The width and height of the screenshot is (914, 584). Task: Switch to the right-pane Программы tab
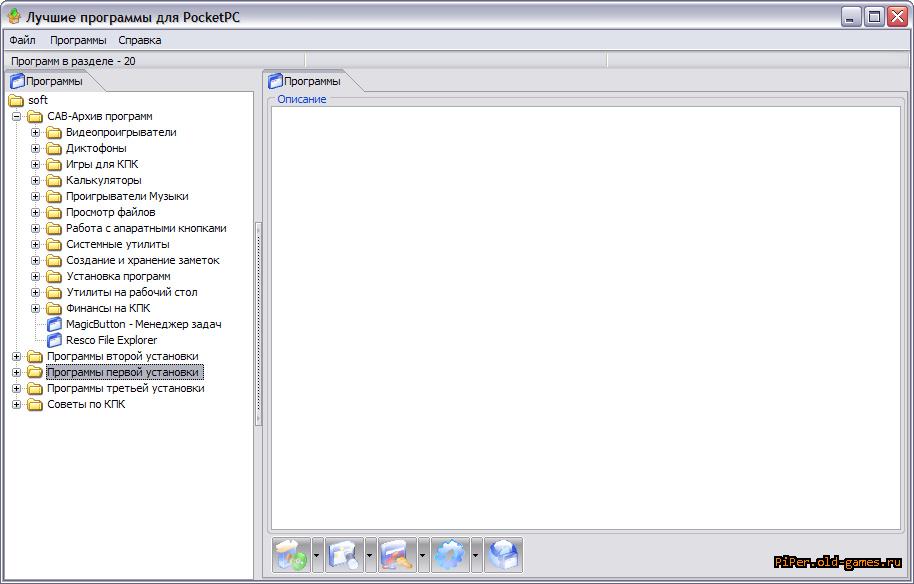coord(310,81)
